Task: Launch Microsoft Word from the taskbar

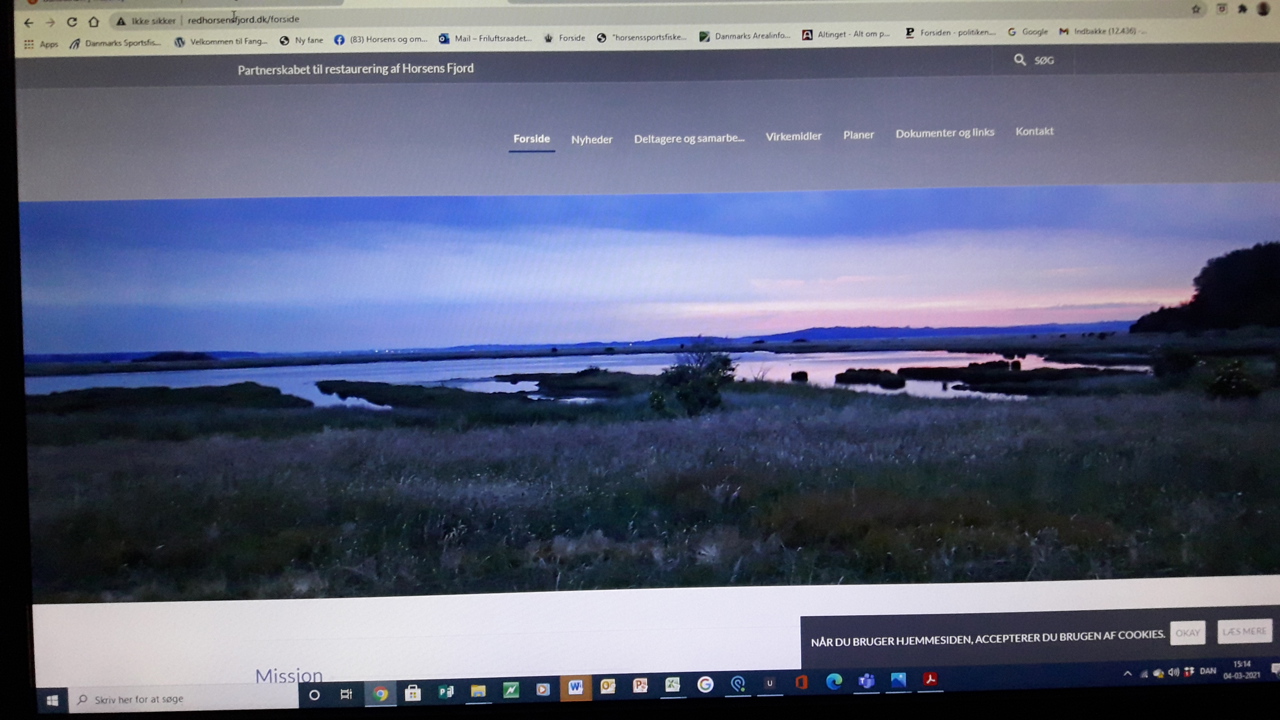Action: [575, 687]
